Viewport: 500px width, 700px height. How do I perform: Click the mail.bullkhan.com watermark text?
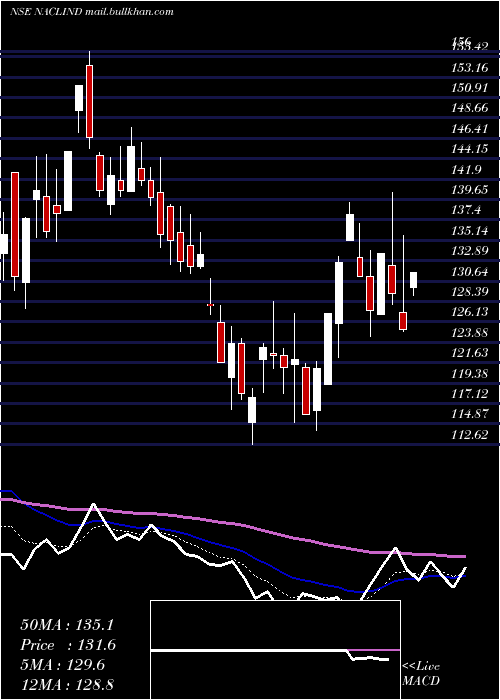(129, 12)
